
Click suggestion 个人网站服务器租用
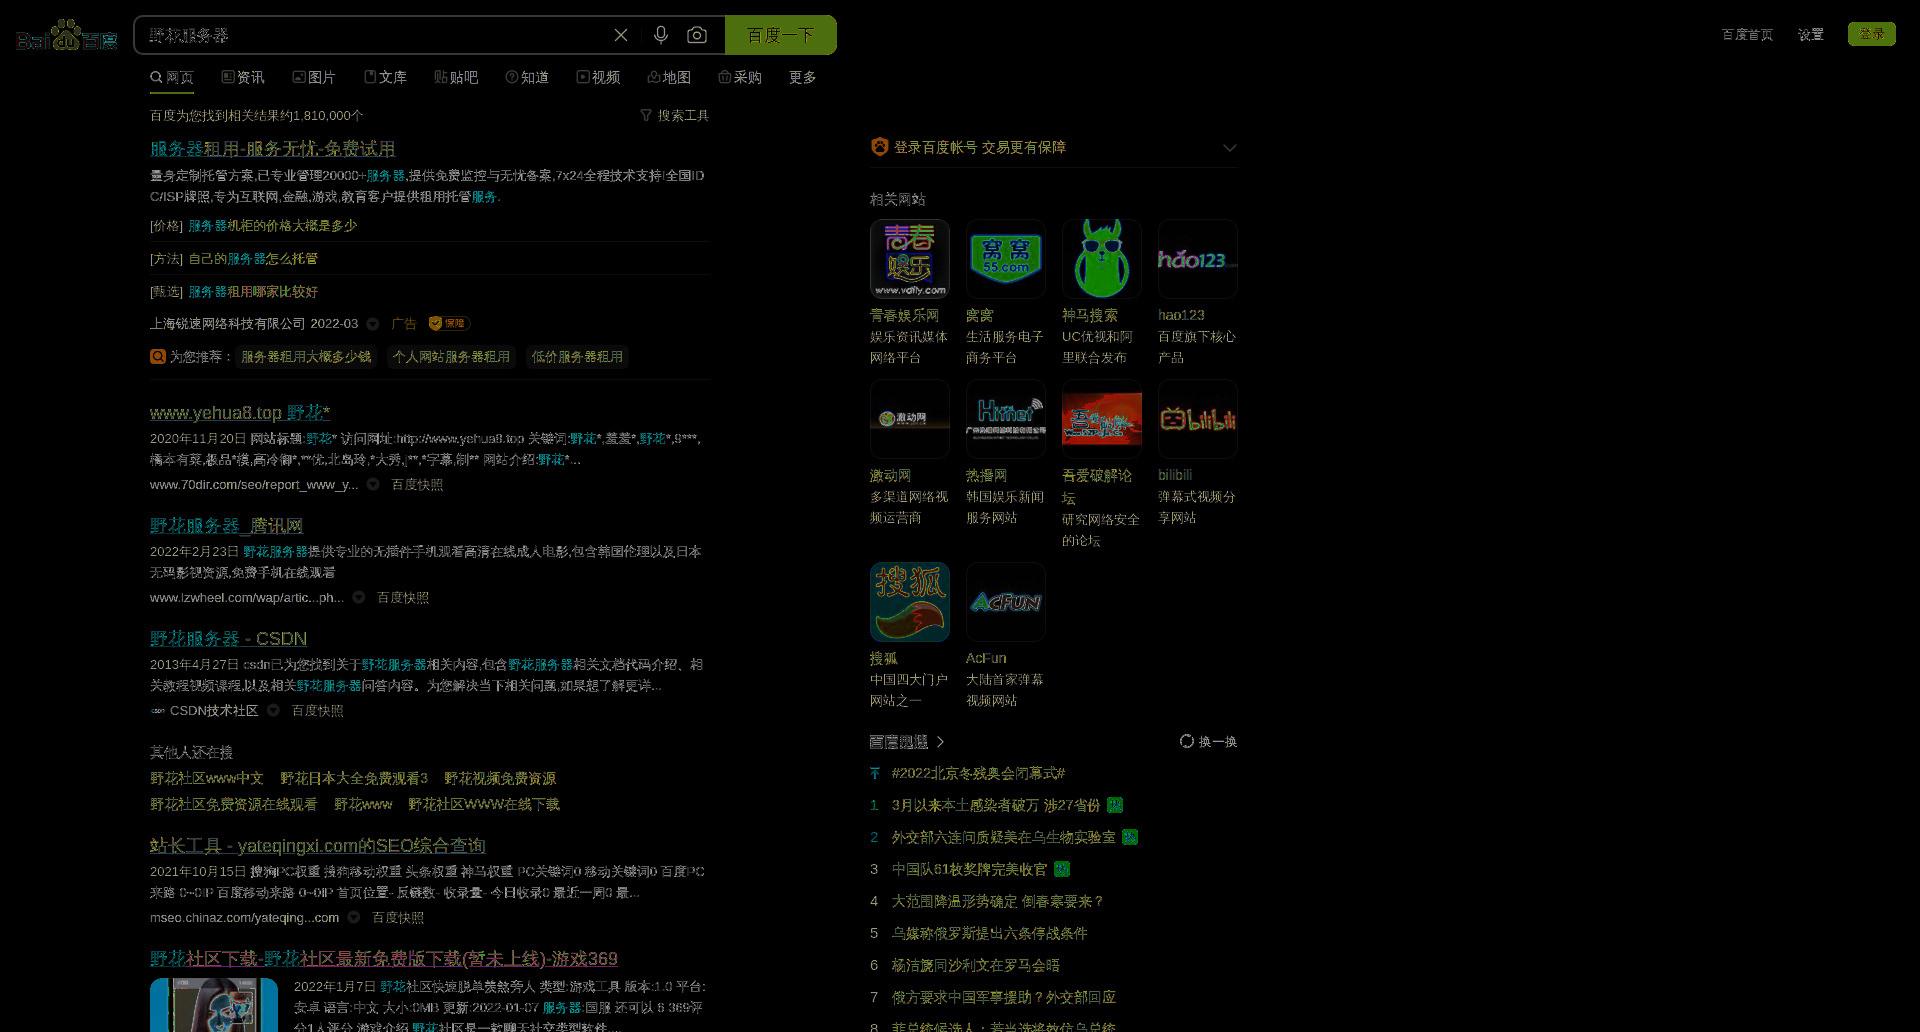[x=451, y=357]
